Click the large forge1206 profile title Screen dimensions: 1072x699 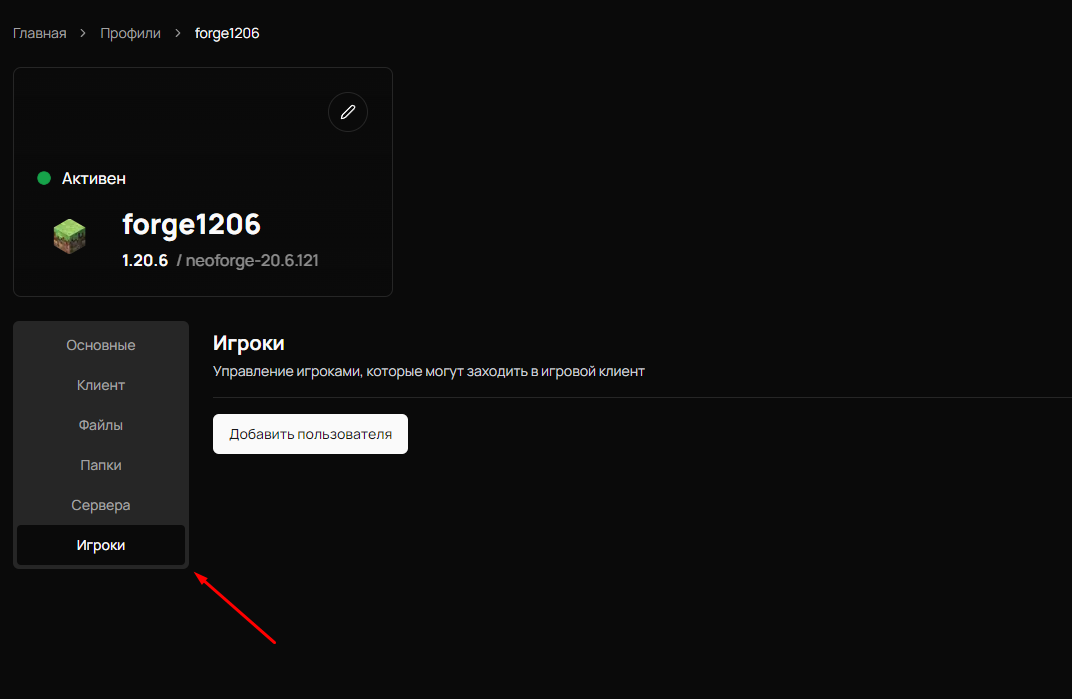pos(191,224)
